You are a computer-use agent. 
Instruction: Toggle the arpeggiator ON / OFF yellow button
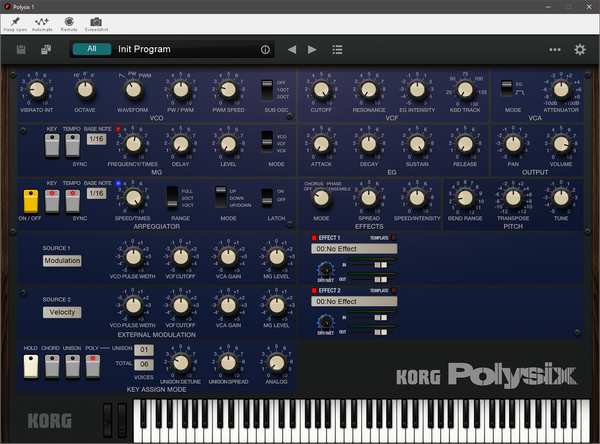[x=31, y=201]
